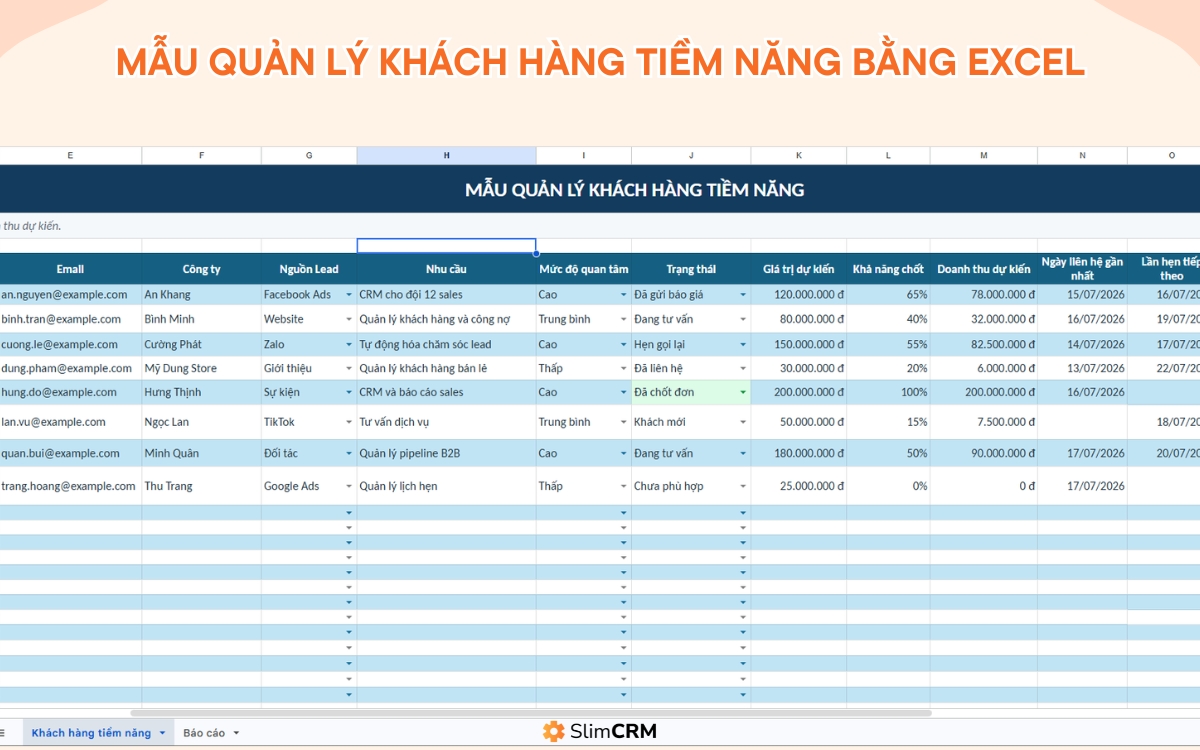The height and width of the screenshot is (750, 1200).
Task: Select column F header
Action: click(x=202, y=156)
